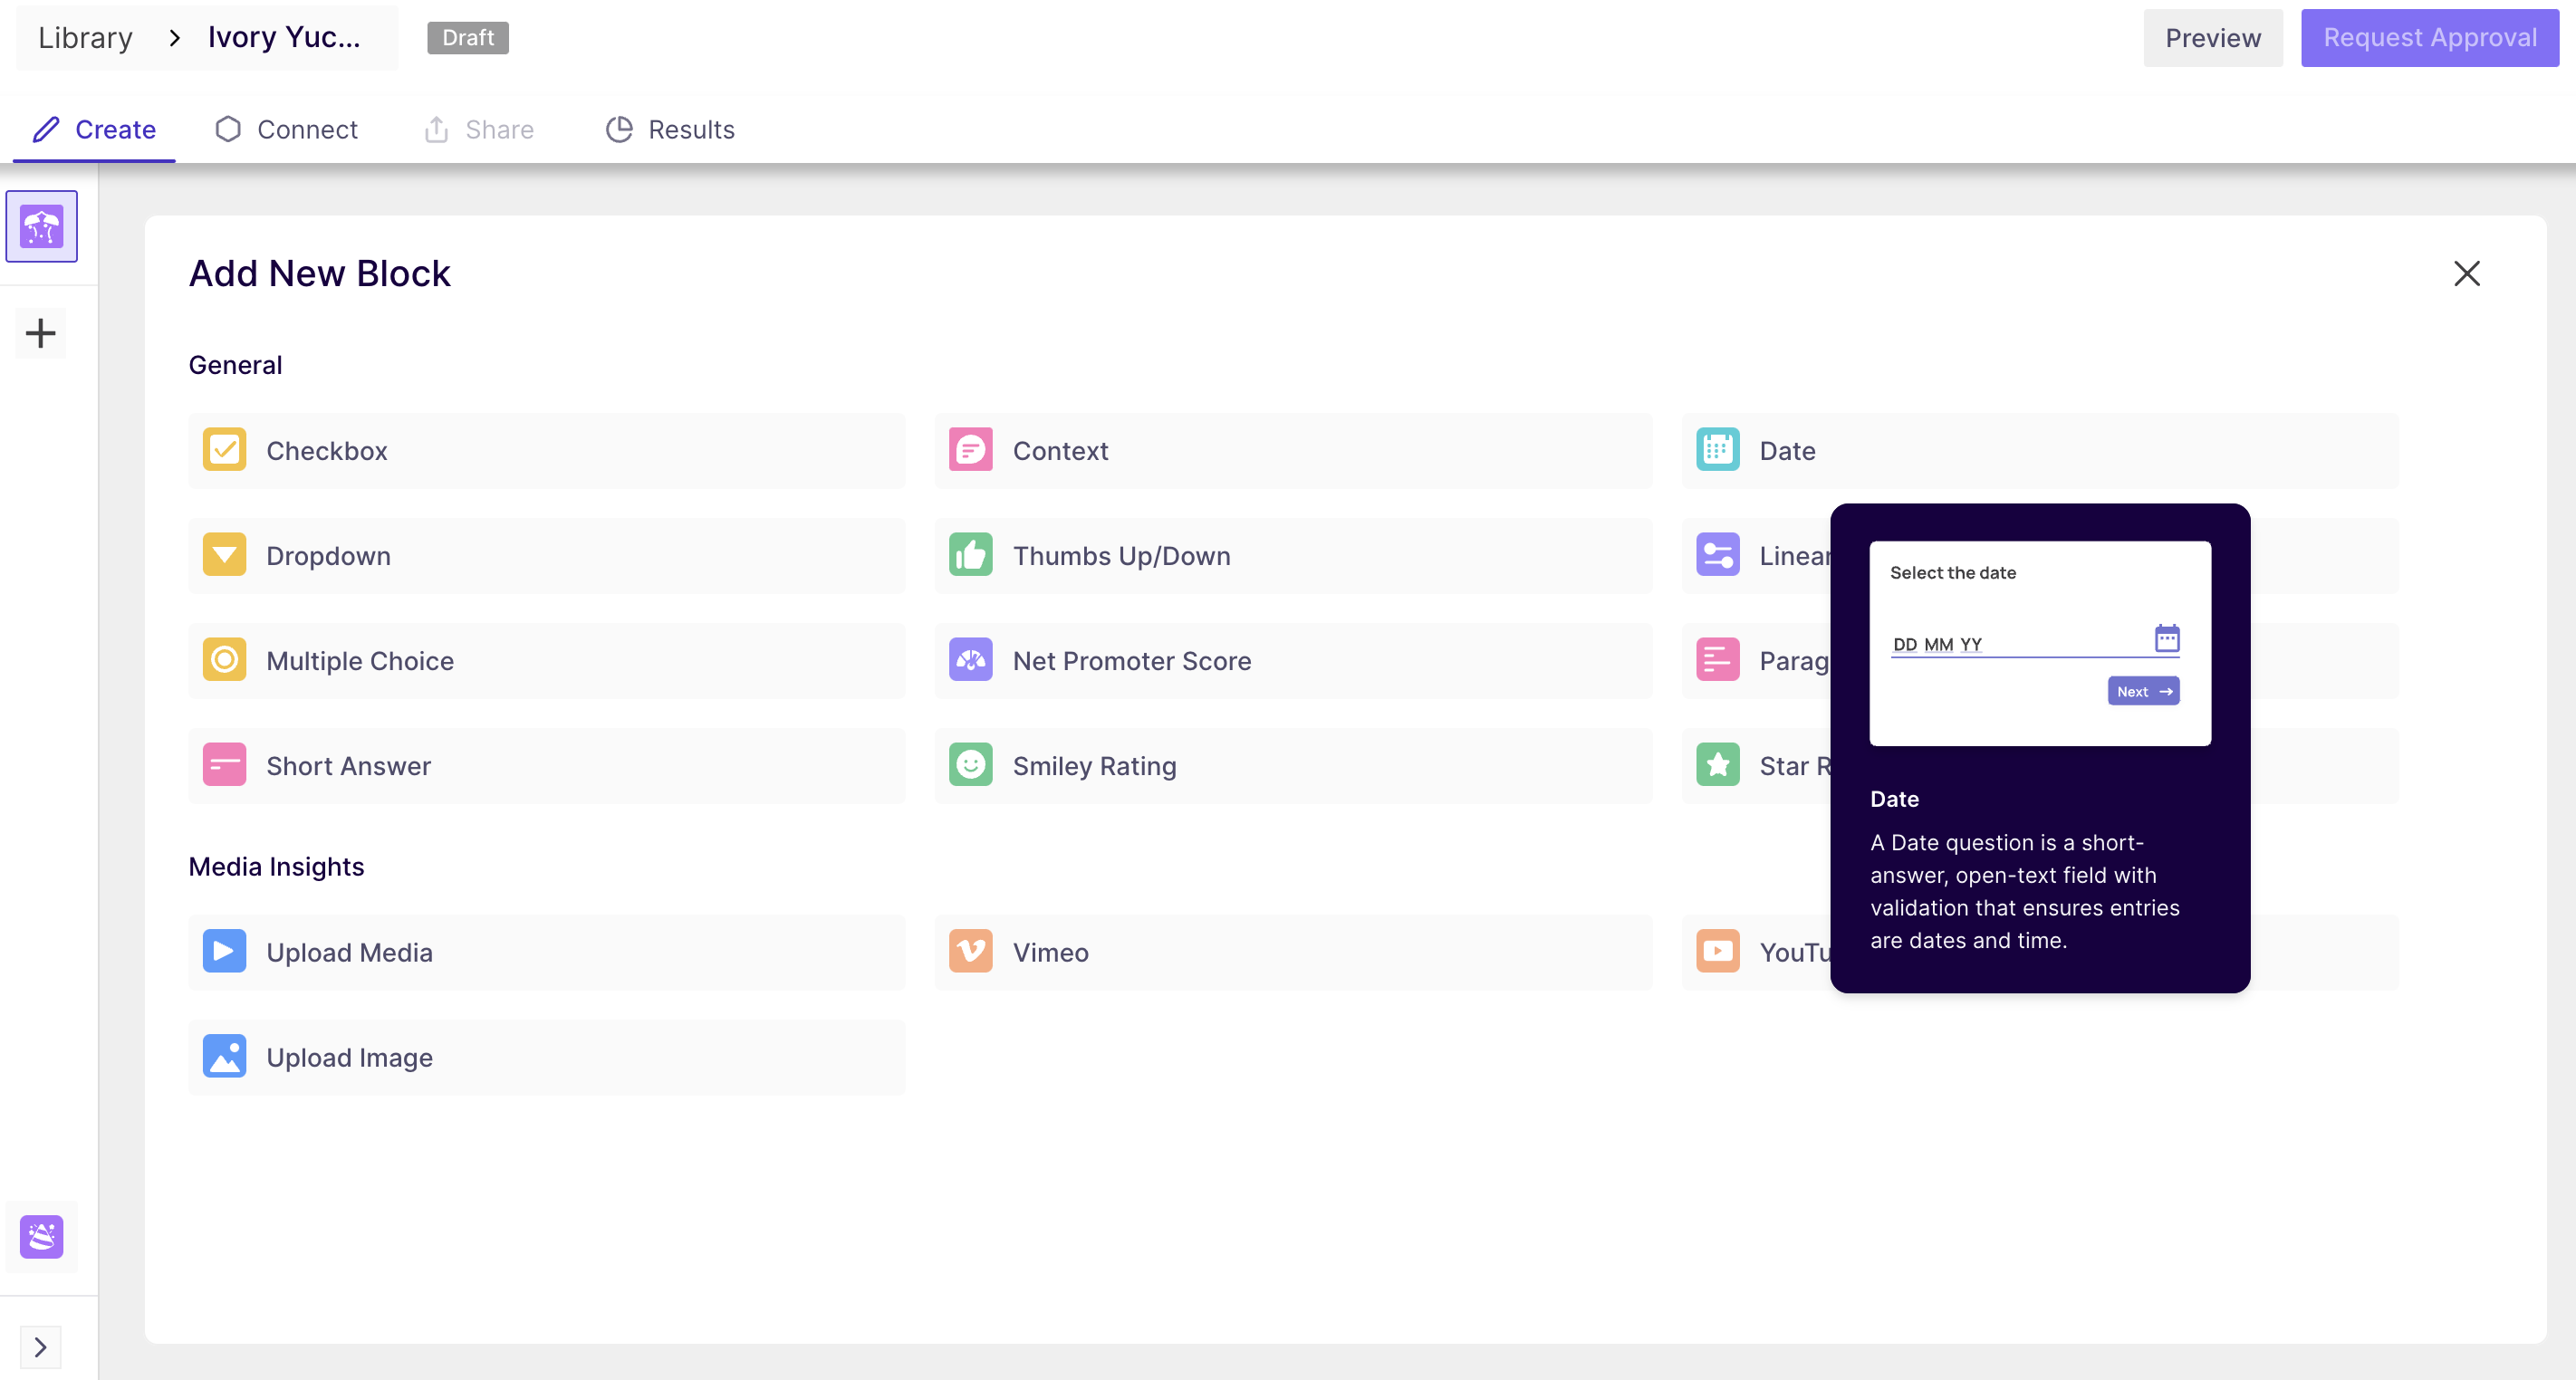Choose the Thumbs Up/Down block
The width and height of the screenshot is (2576, 1380).
point(1292,556)
